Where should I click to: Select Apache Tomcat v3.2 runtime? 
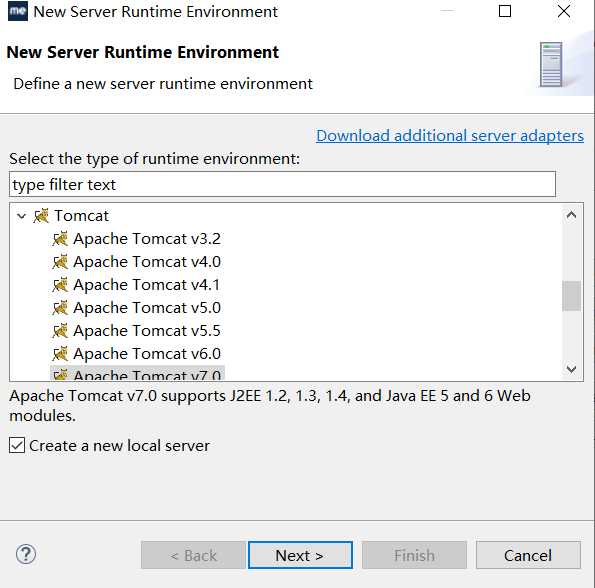pyautogui.click(x=147, y=239)
